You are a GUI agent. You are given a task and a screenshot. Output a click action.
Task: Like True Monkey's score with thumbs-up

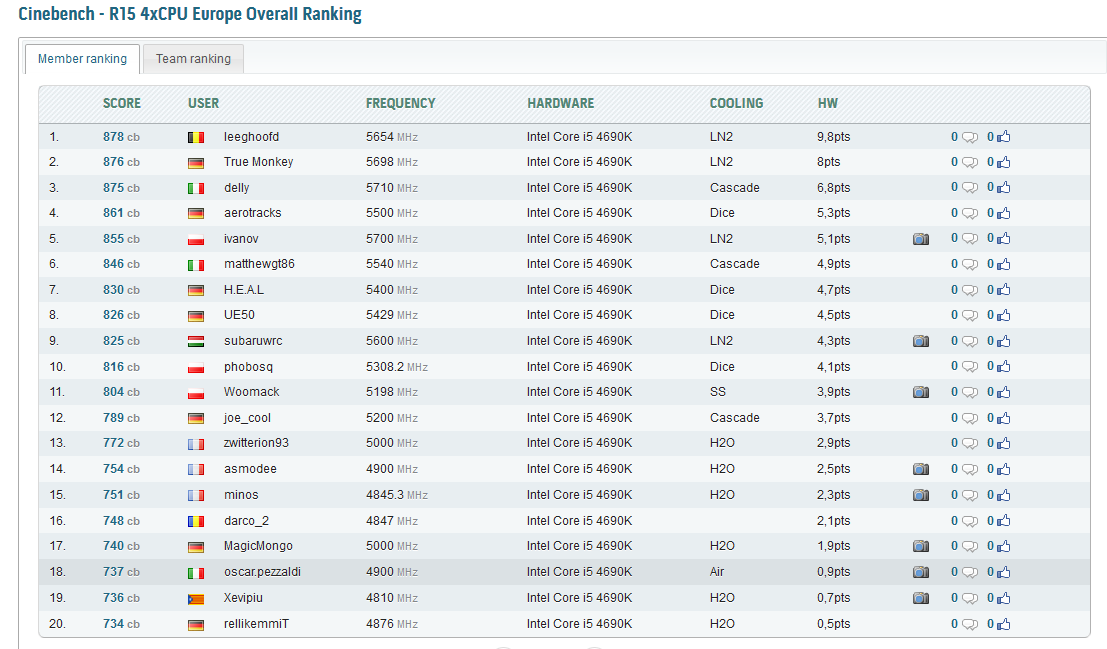[x=1004, y=162]
